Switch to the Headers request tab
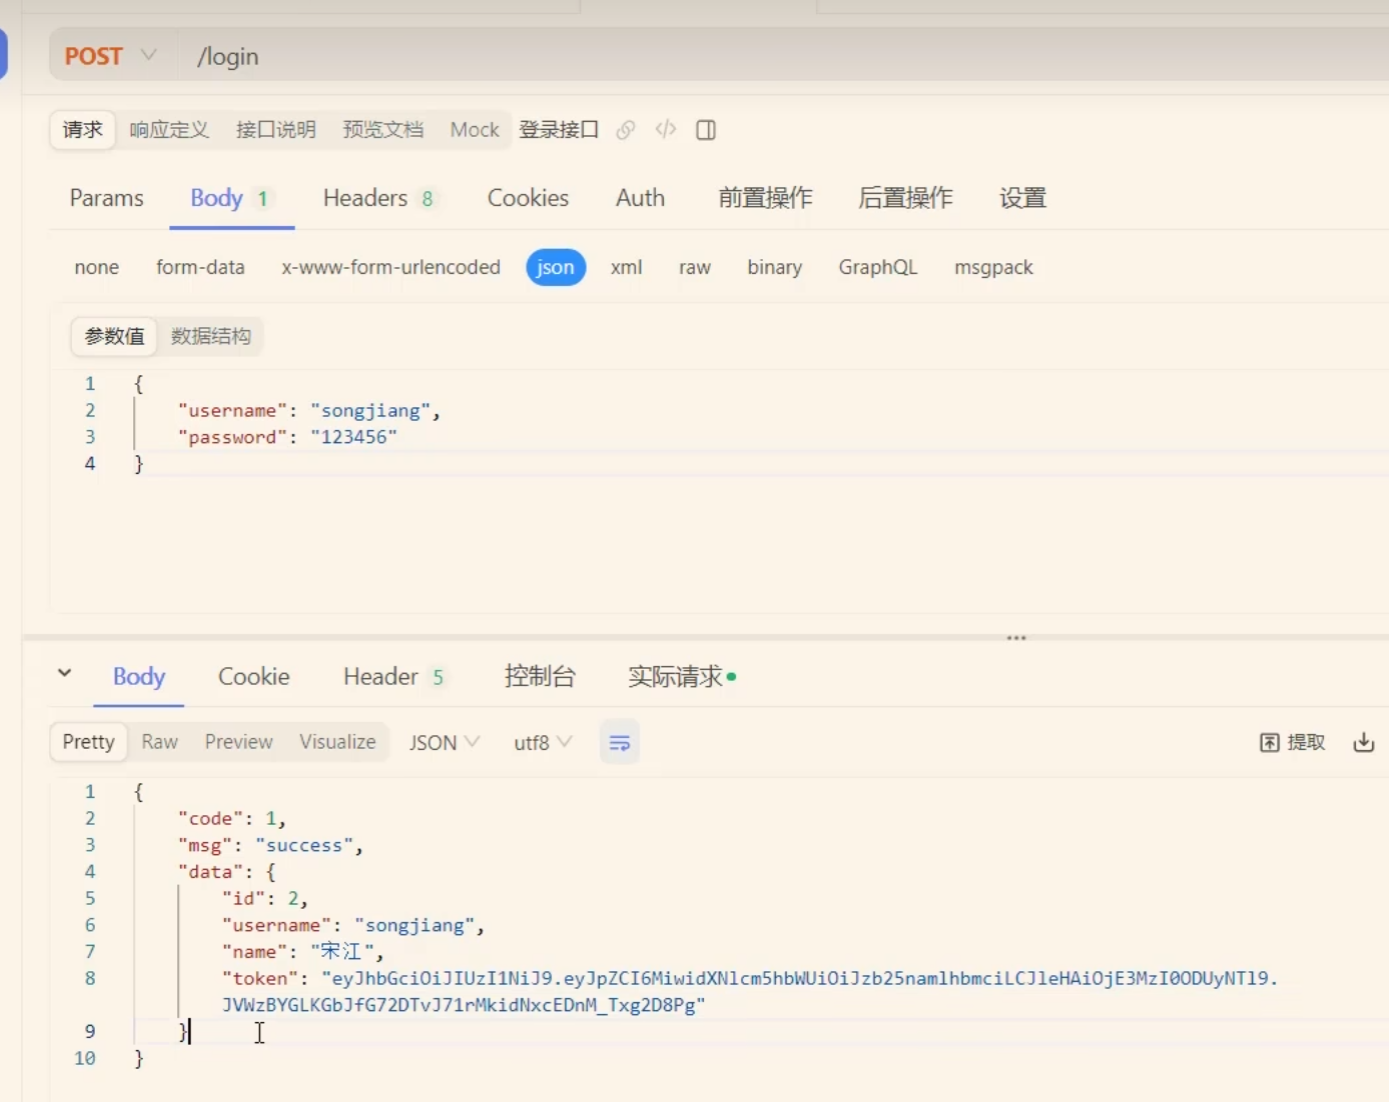 pyautogui.click(x=377, y=198)
